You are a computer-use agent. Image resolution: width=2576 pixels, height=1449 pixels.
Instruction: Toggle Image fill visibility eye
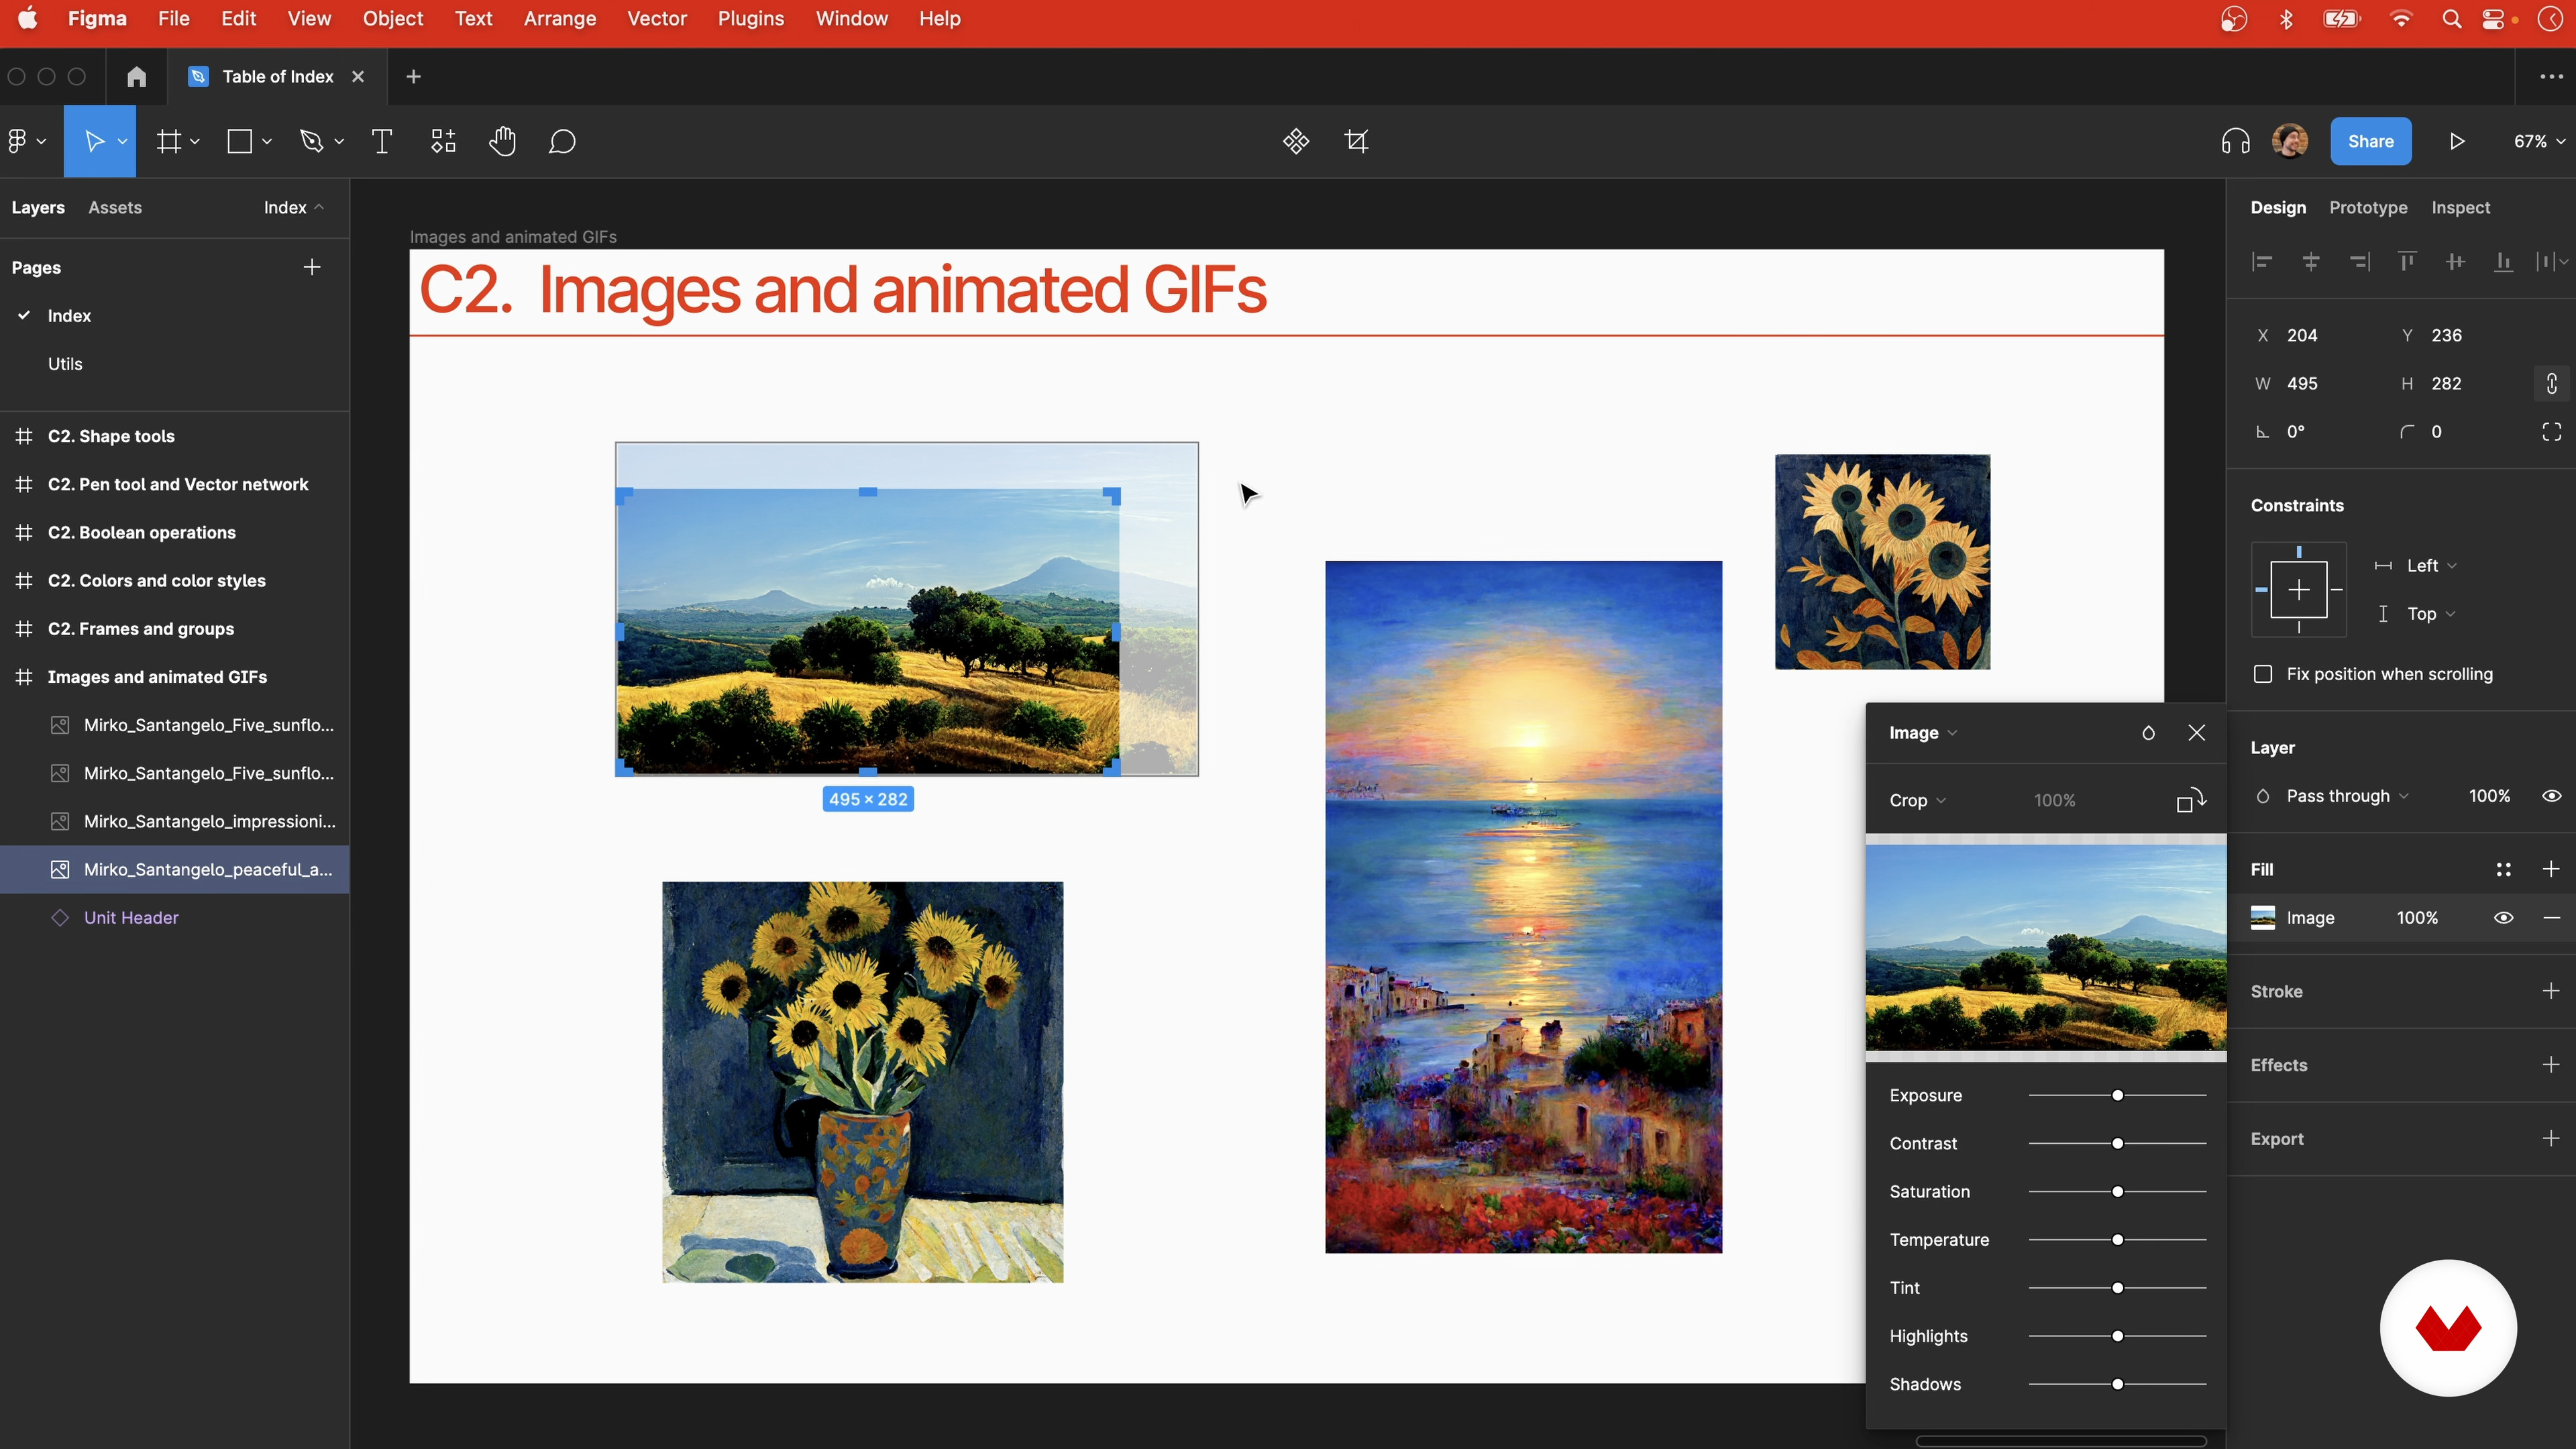pos(2503,918)
